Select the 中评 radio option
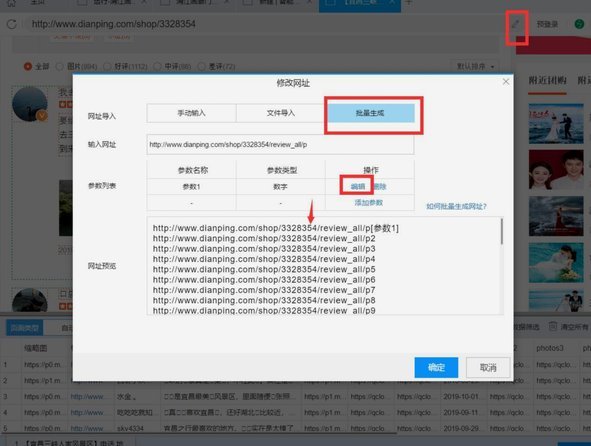 (158, 67)
